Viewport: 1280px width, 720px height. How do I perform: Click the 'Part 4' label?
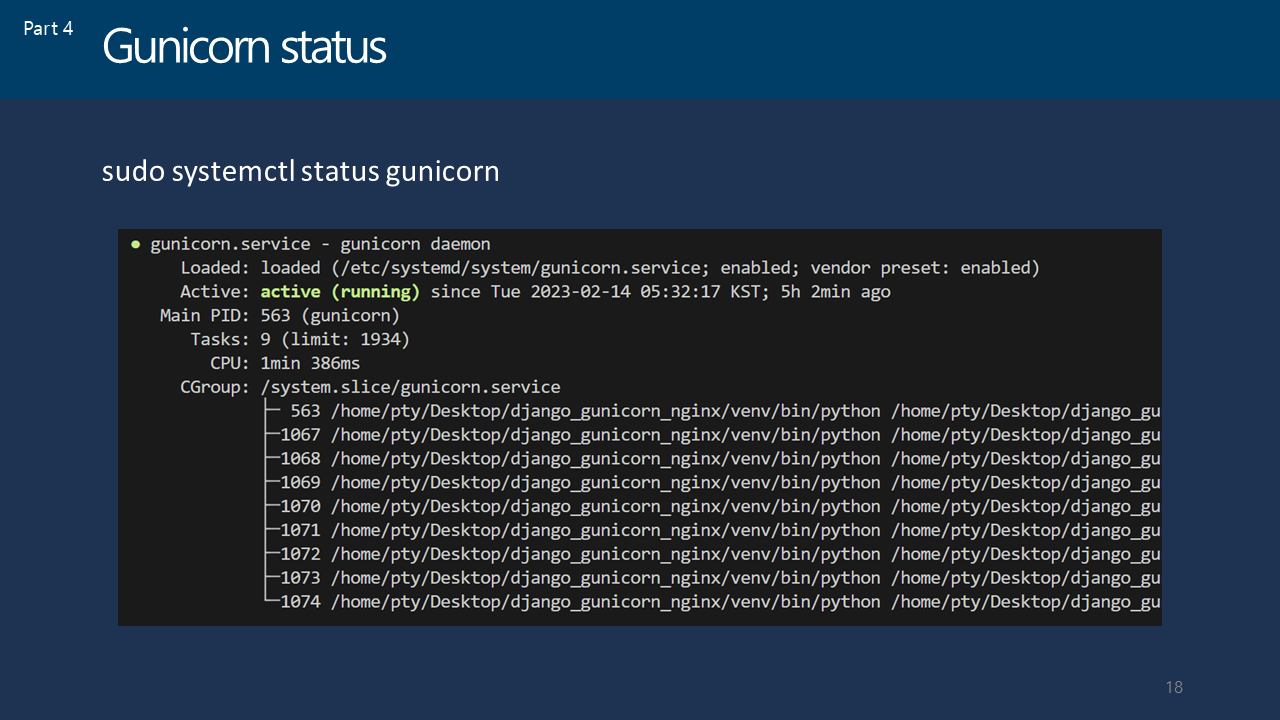pyautogui.click(x=48, y=28)
